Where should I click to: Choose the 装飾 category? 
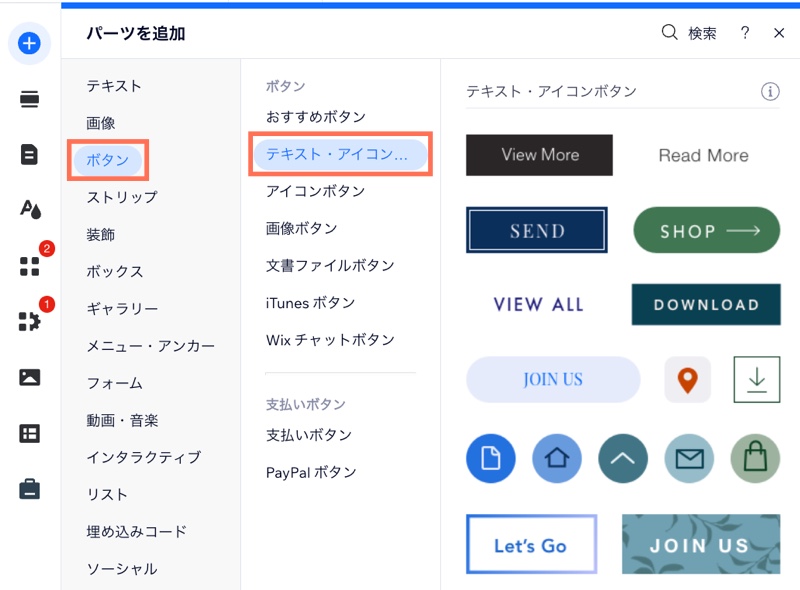(101, 235)
